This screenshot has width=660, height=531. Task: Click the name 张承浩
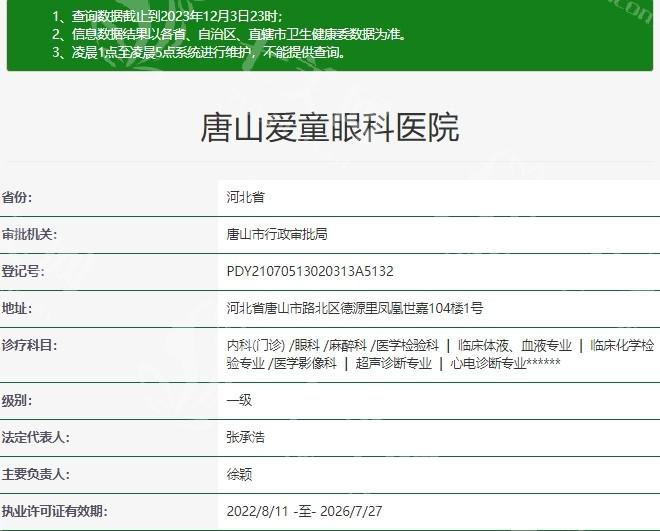coord(245,437)
